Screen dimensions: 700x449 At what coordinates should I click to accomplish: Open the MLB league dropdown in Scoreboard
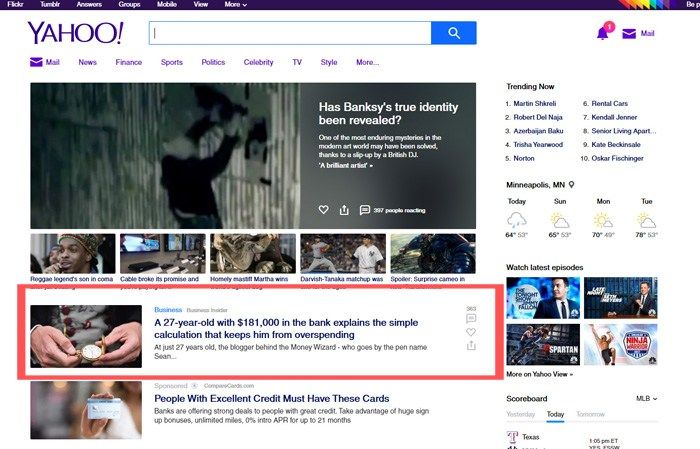click(x=646, y=398)
